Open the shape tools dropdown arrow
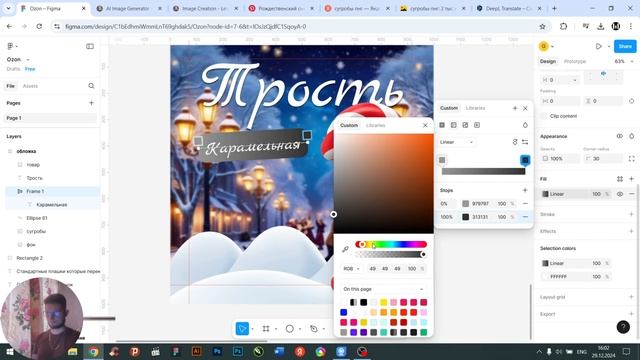This screenshot has width=640, height=360. click(300, 329)
